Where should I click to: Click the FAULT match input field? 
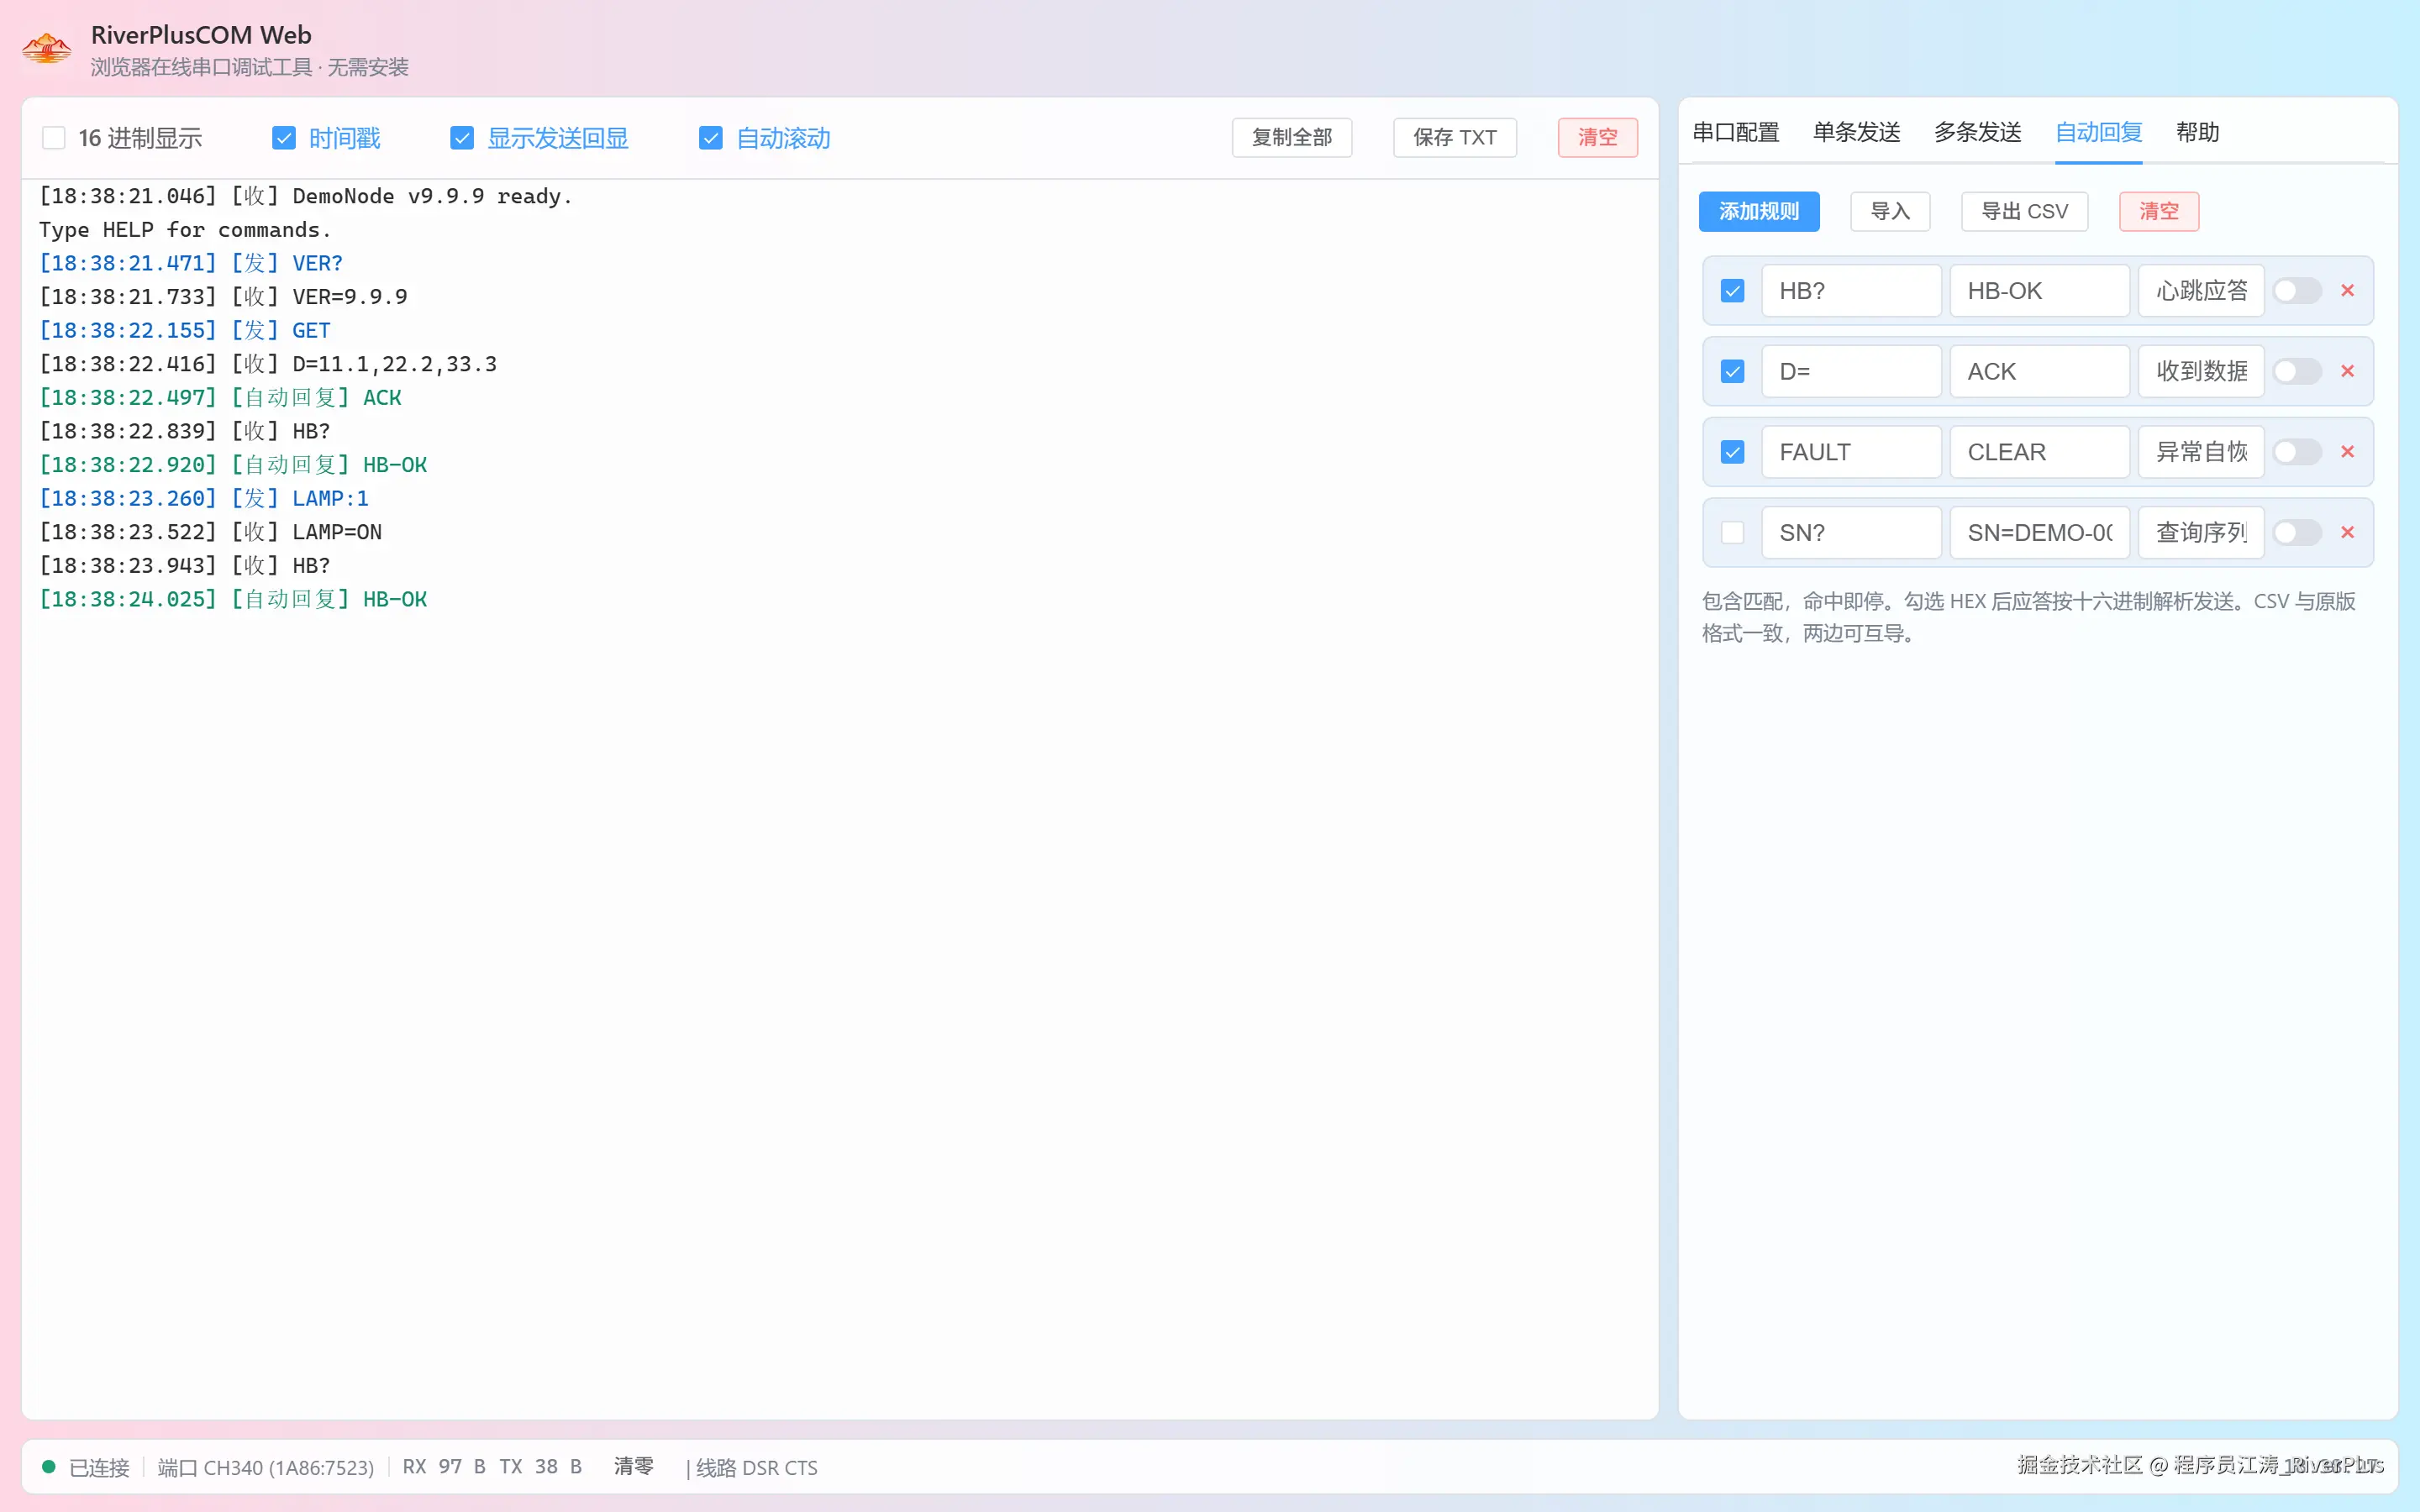click(1852, 452)
